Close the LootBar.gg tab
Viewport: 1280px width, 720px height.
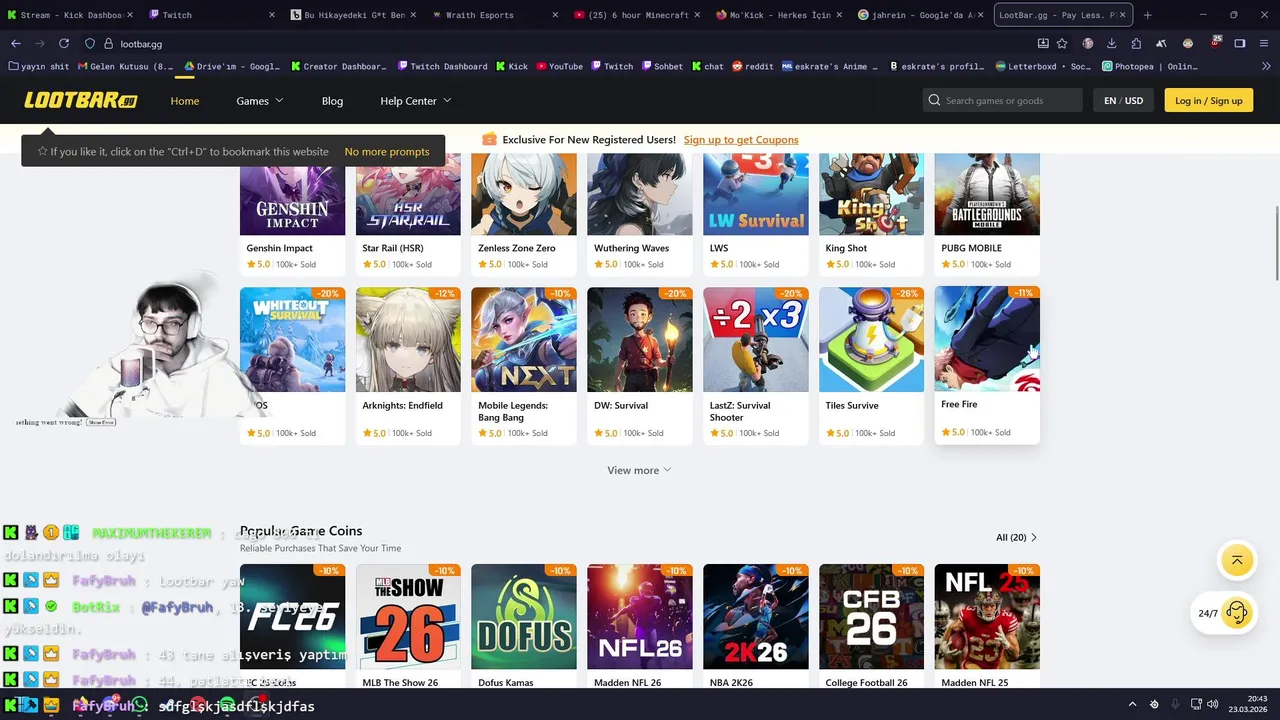click(x=1122, y=15)
